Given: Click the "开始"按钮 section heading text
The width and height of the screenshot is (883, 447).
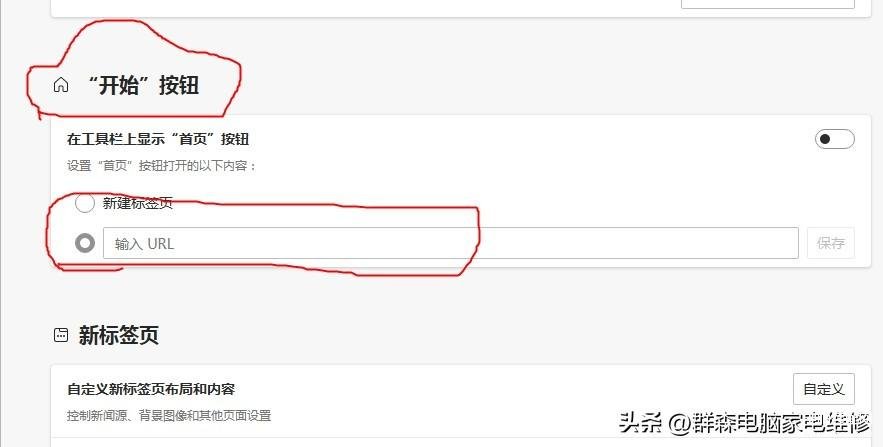Looking at the screenshot, I should [x=143, y=86].
